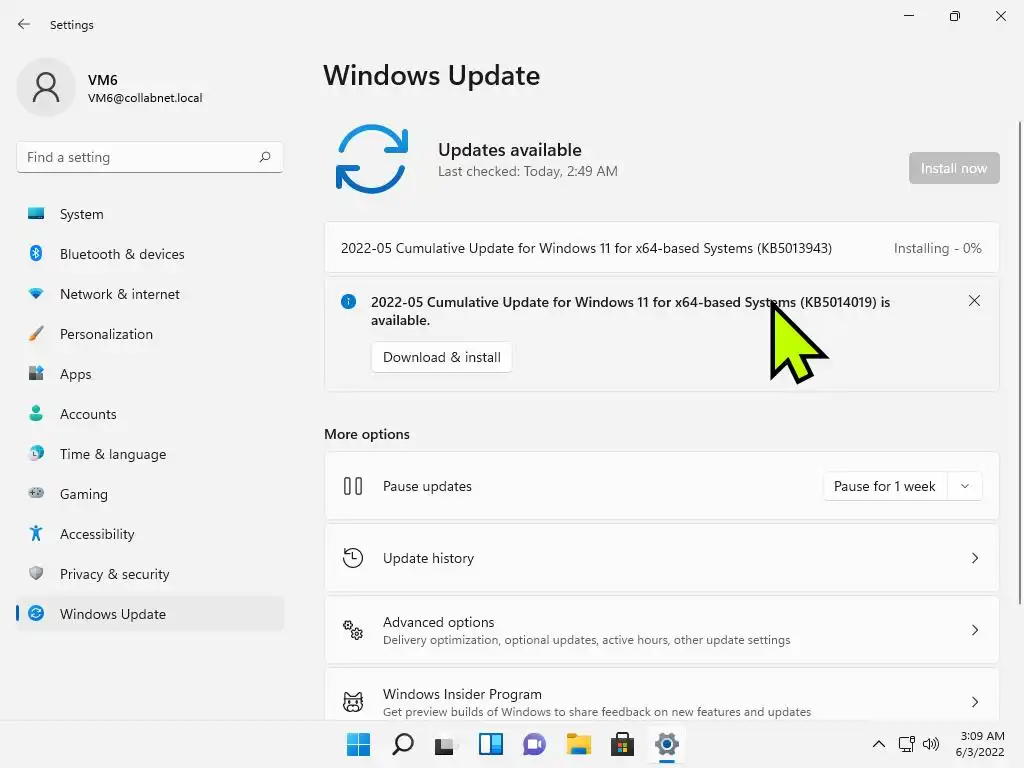Dismiss the KB5014019 available notice
Screen dimensions: 1024x768
coord(974,300)
